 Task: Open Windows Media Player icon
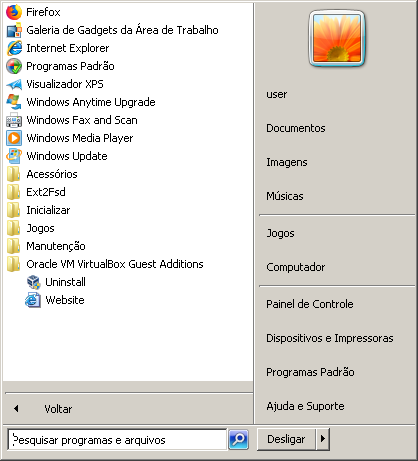point(14,138)
